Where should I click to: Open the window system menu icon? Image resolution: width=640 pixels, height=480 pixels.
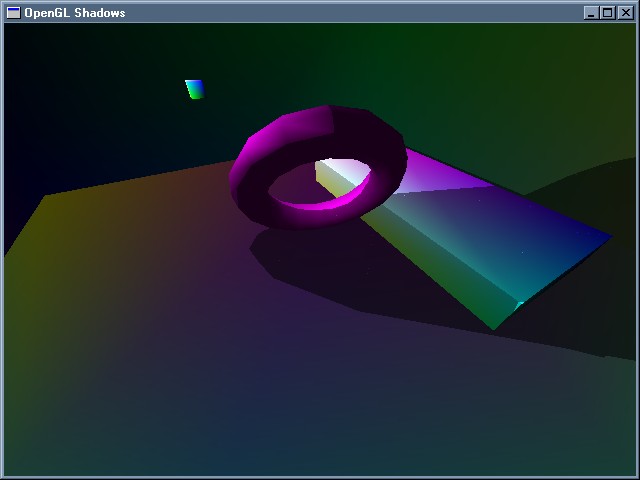coord(13,12)
